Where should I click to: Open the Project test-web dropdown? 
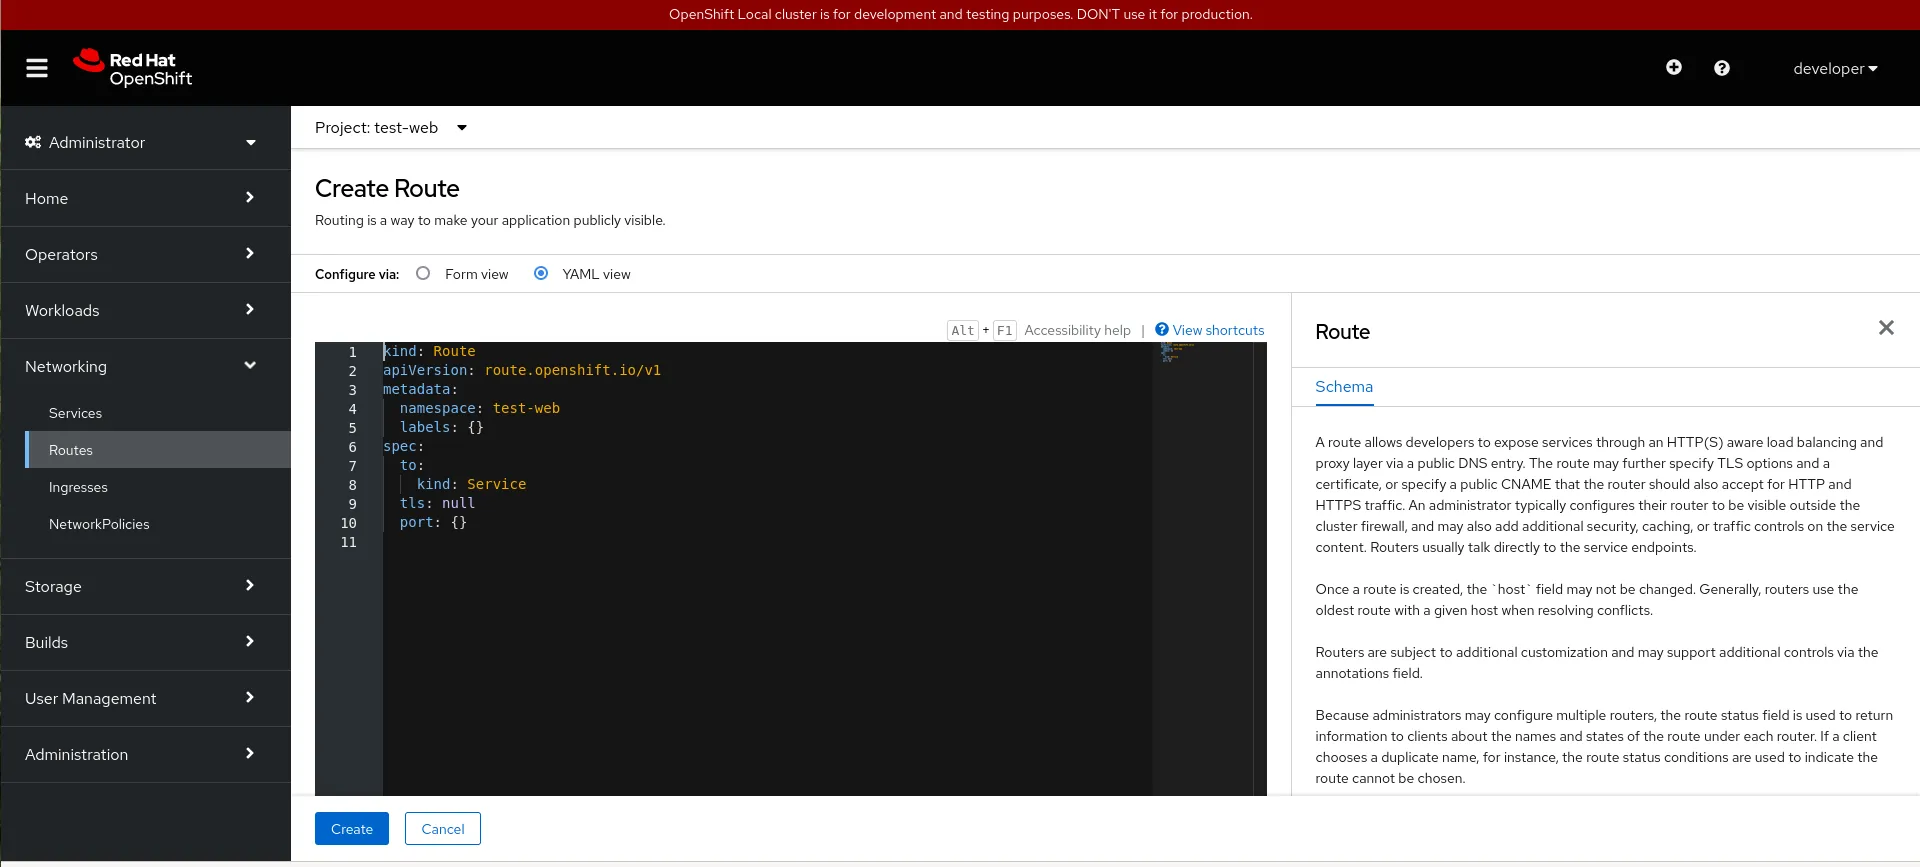pyautogui.click(x=391, y=128)
